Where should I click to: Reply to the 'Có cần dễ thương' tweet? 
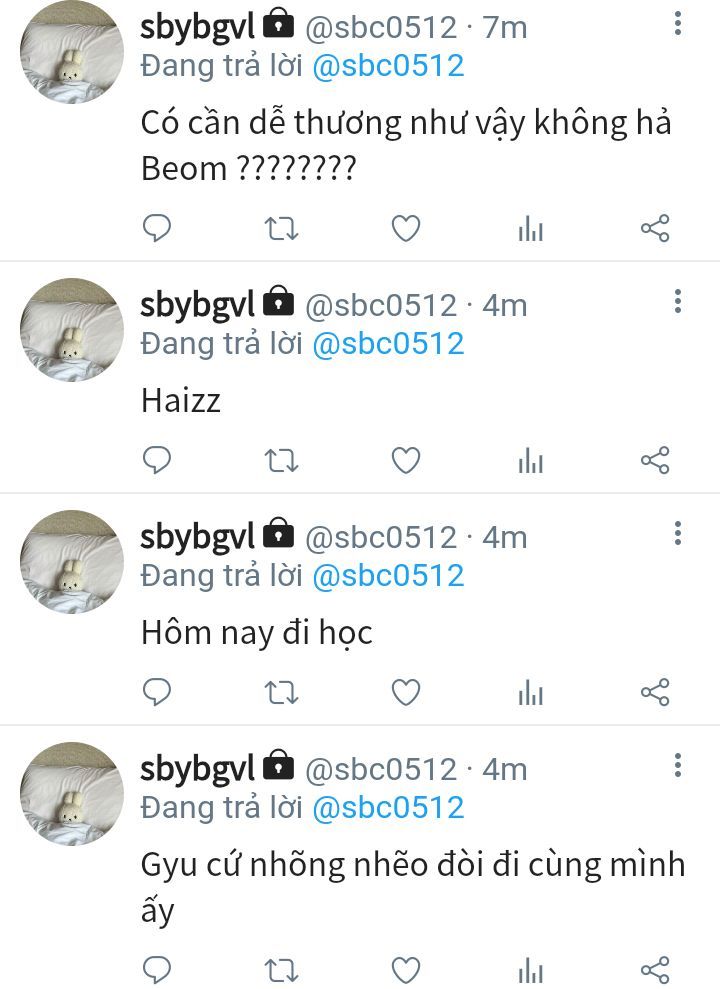(157, 229)
